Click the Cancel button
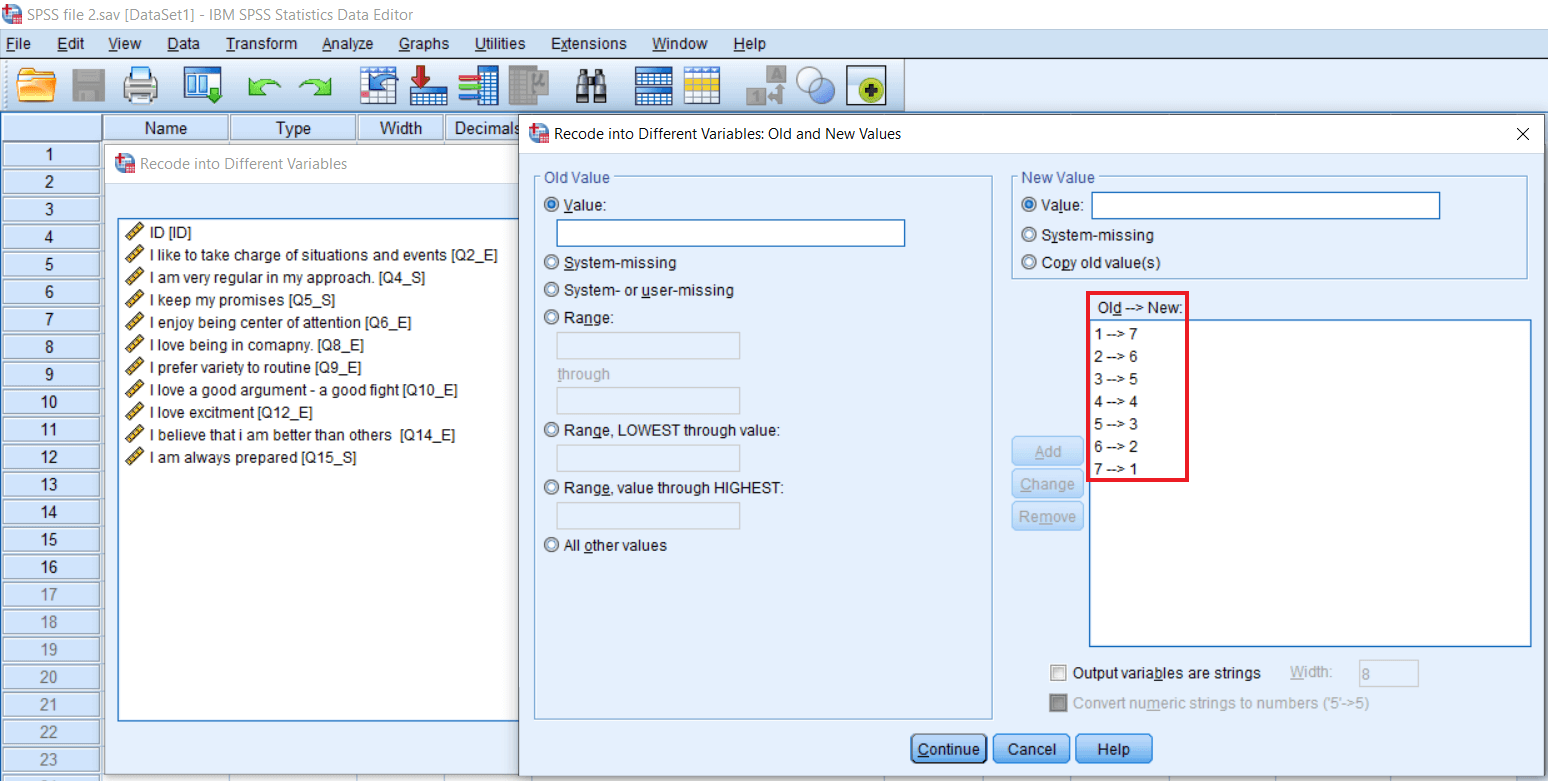 [x=1030, y=748]
